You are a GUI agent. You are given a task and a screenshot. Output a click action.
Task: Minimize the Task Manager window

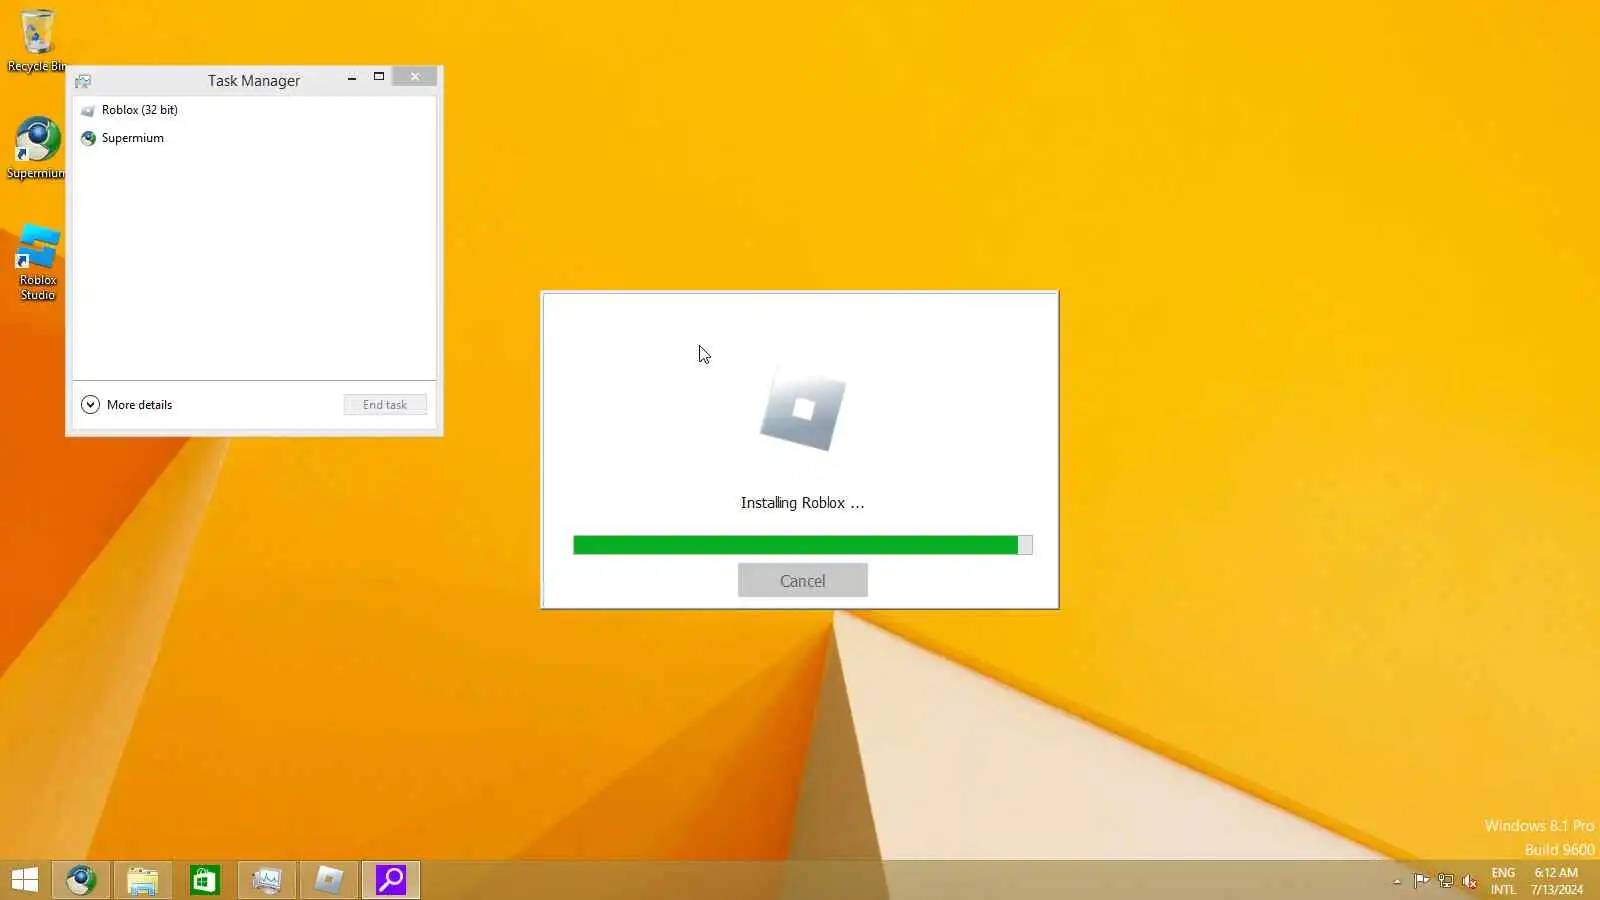click(x=352, y=77)
